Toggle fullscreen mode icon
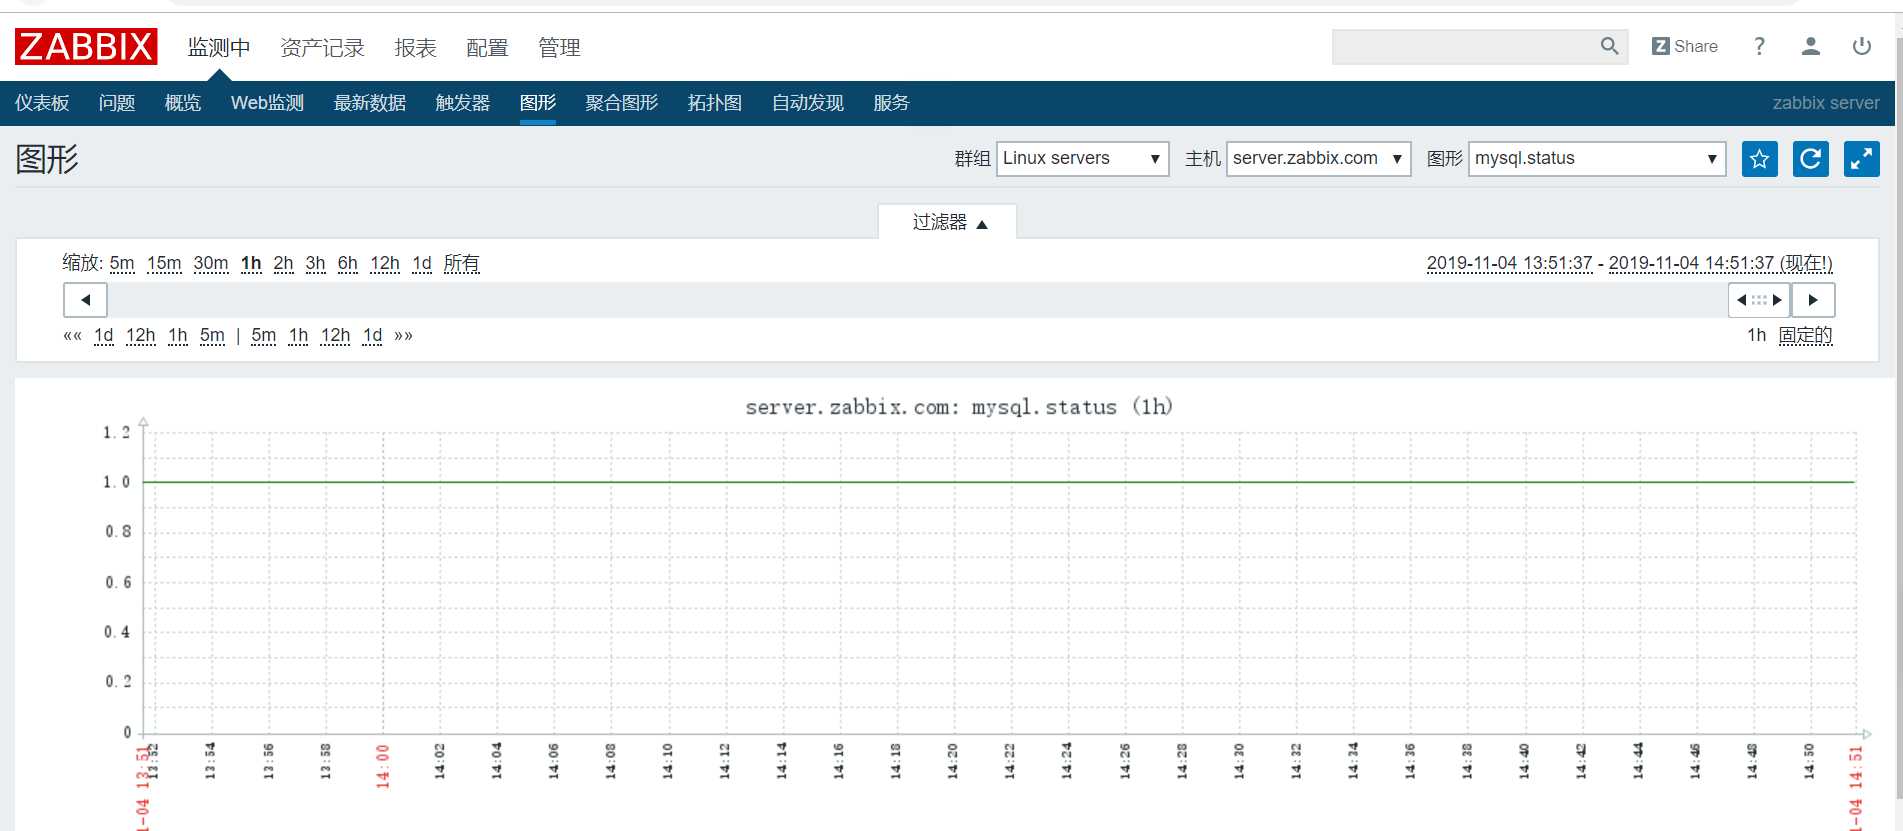 (1862, 159)
